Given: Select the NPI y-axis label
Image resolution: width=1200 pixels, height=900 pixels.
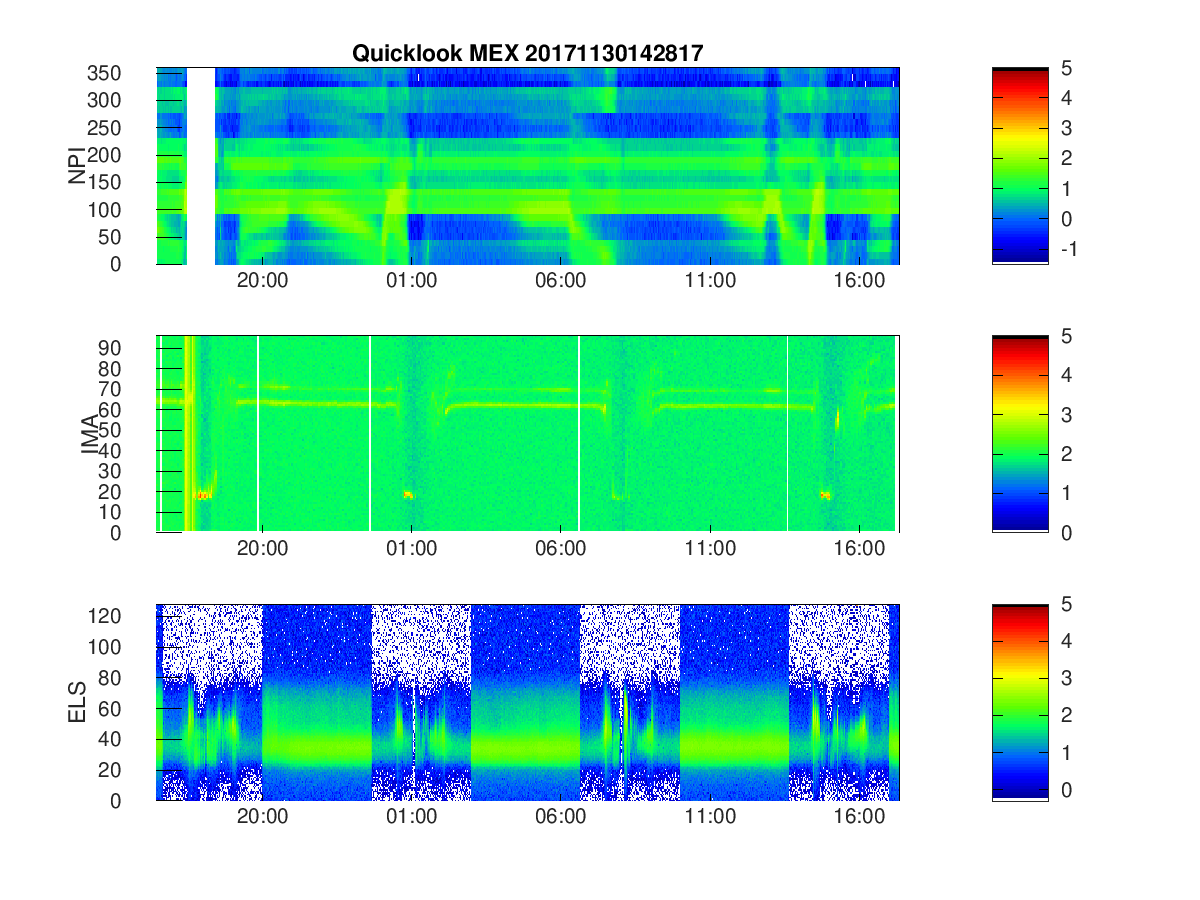Looking at the screenshot, I should [x=77, y=166].
